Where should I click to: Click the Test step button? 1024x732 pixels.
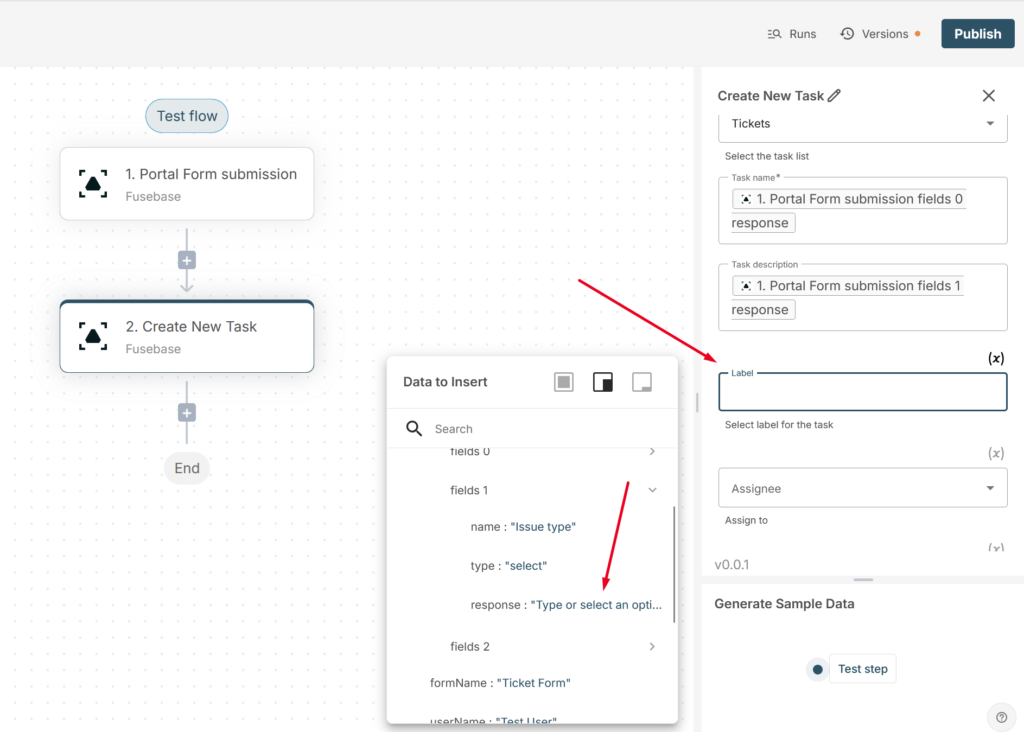tap(863, 669)
